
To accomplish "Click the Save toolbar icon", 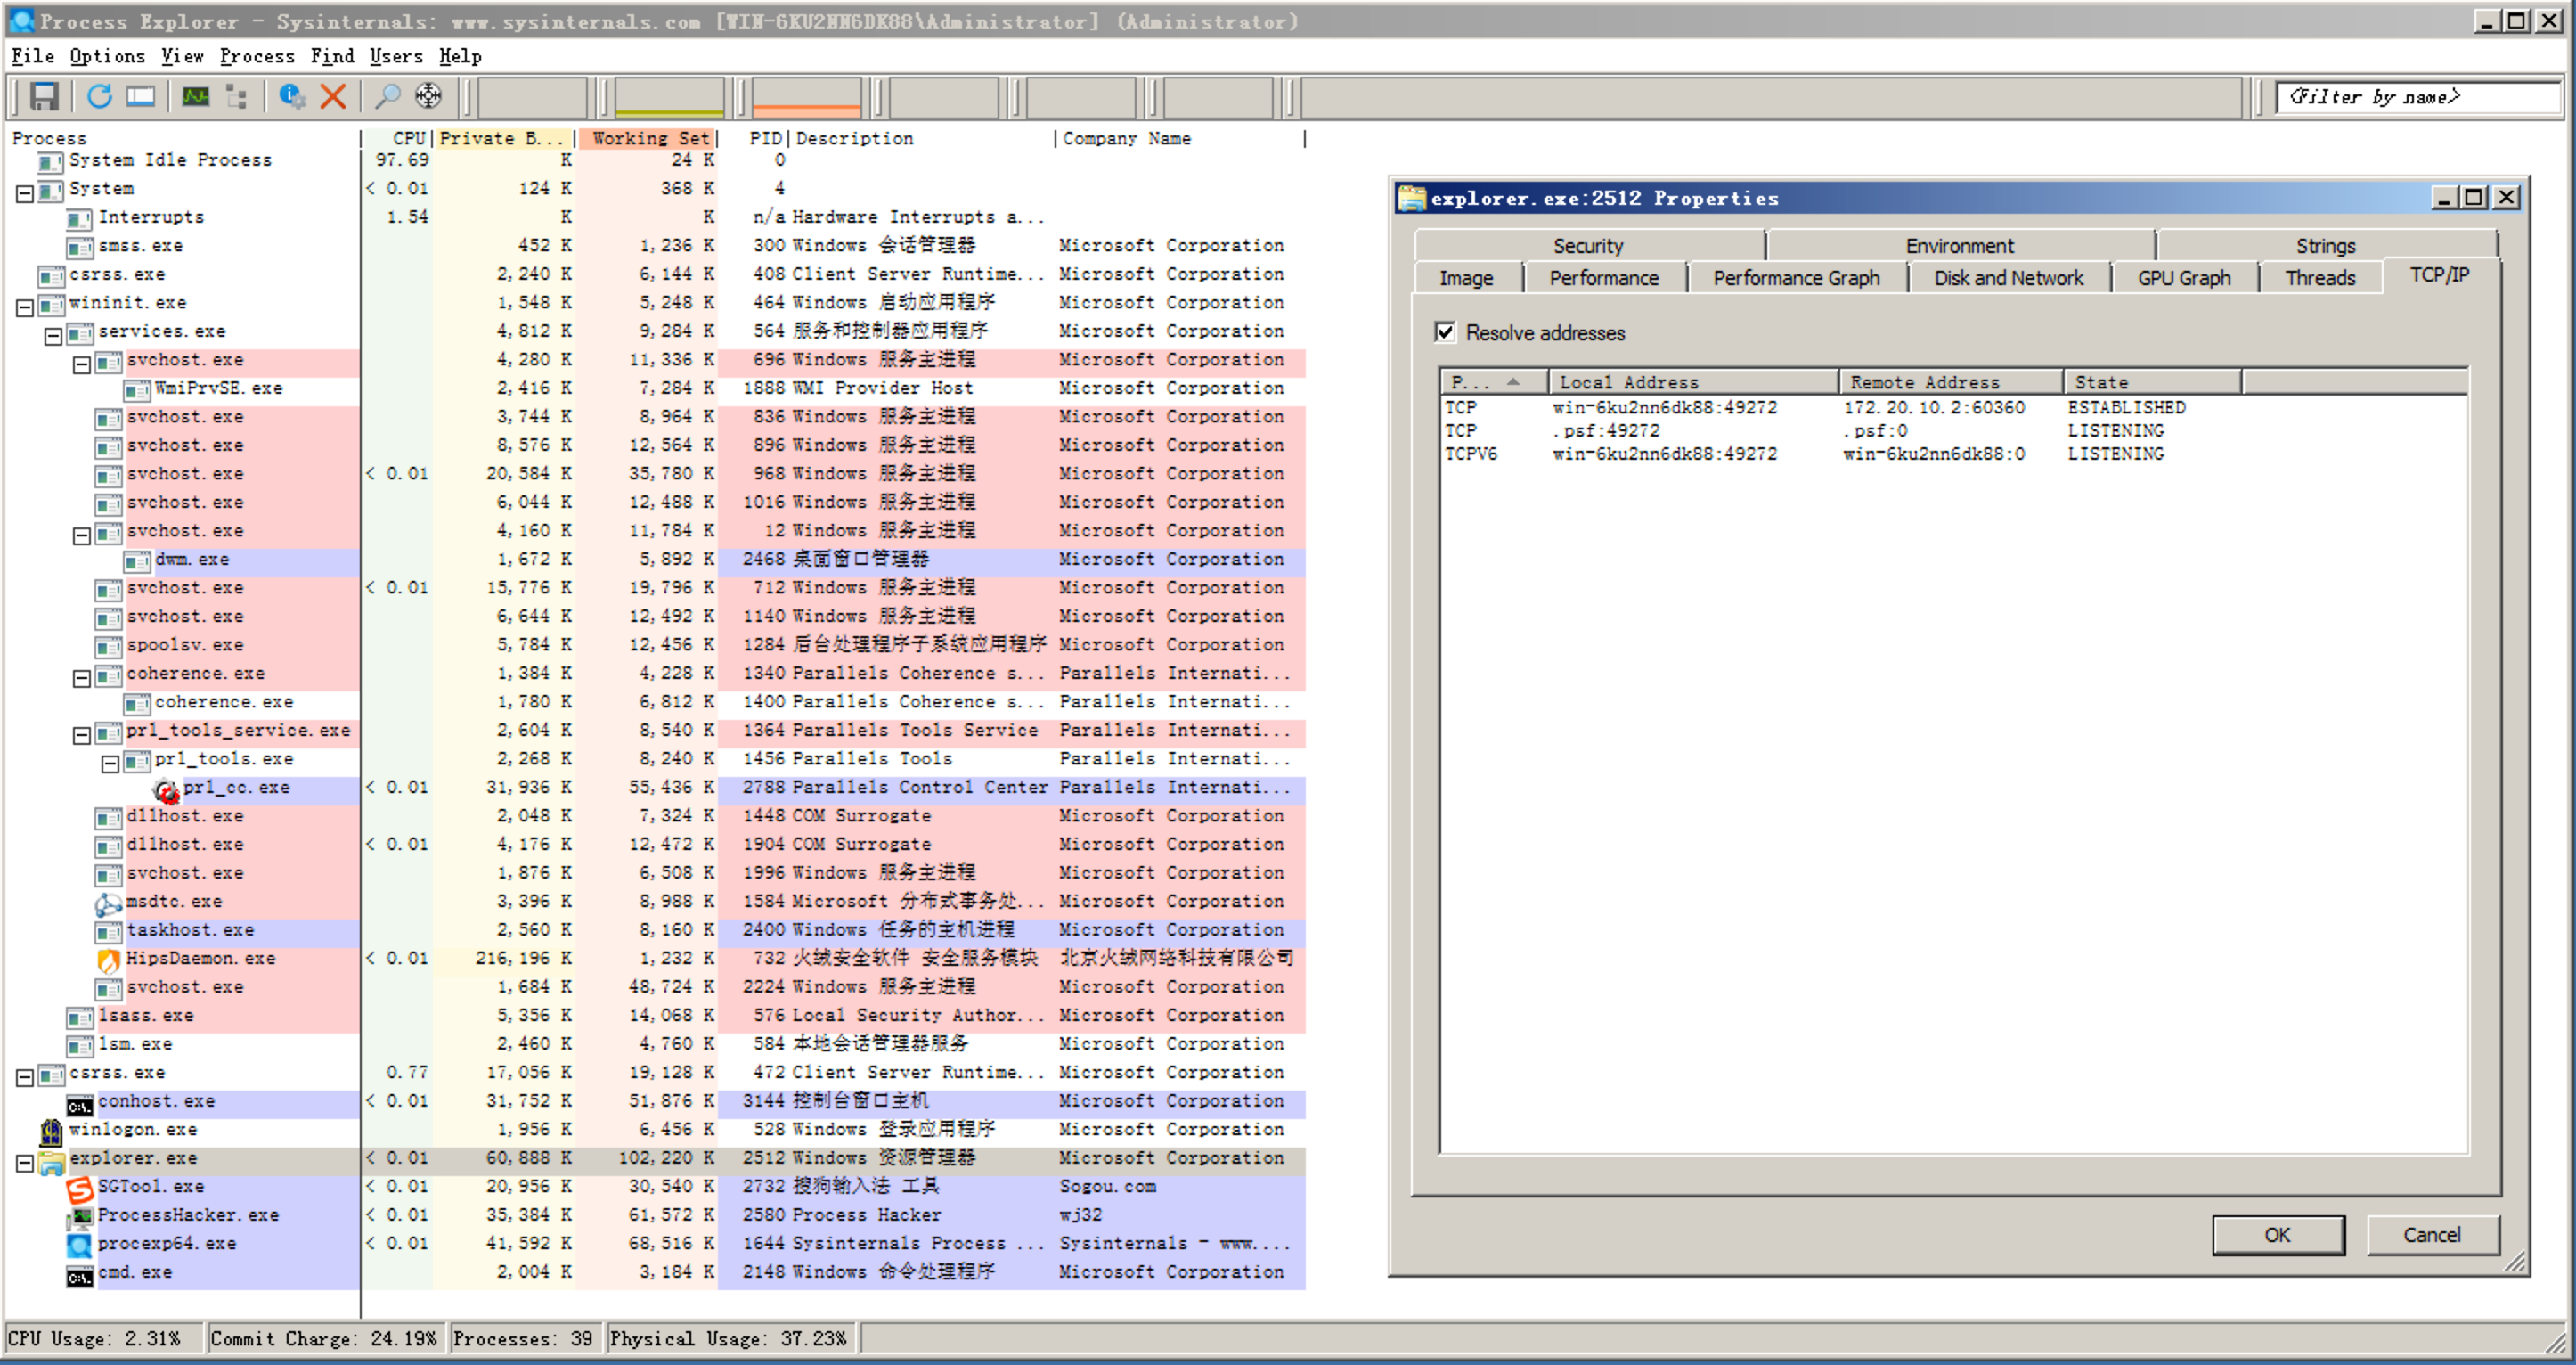I will click(x=44, y=96).
